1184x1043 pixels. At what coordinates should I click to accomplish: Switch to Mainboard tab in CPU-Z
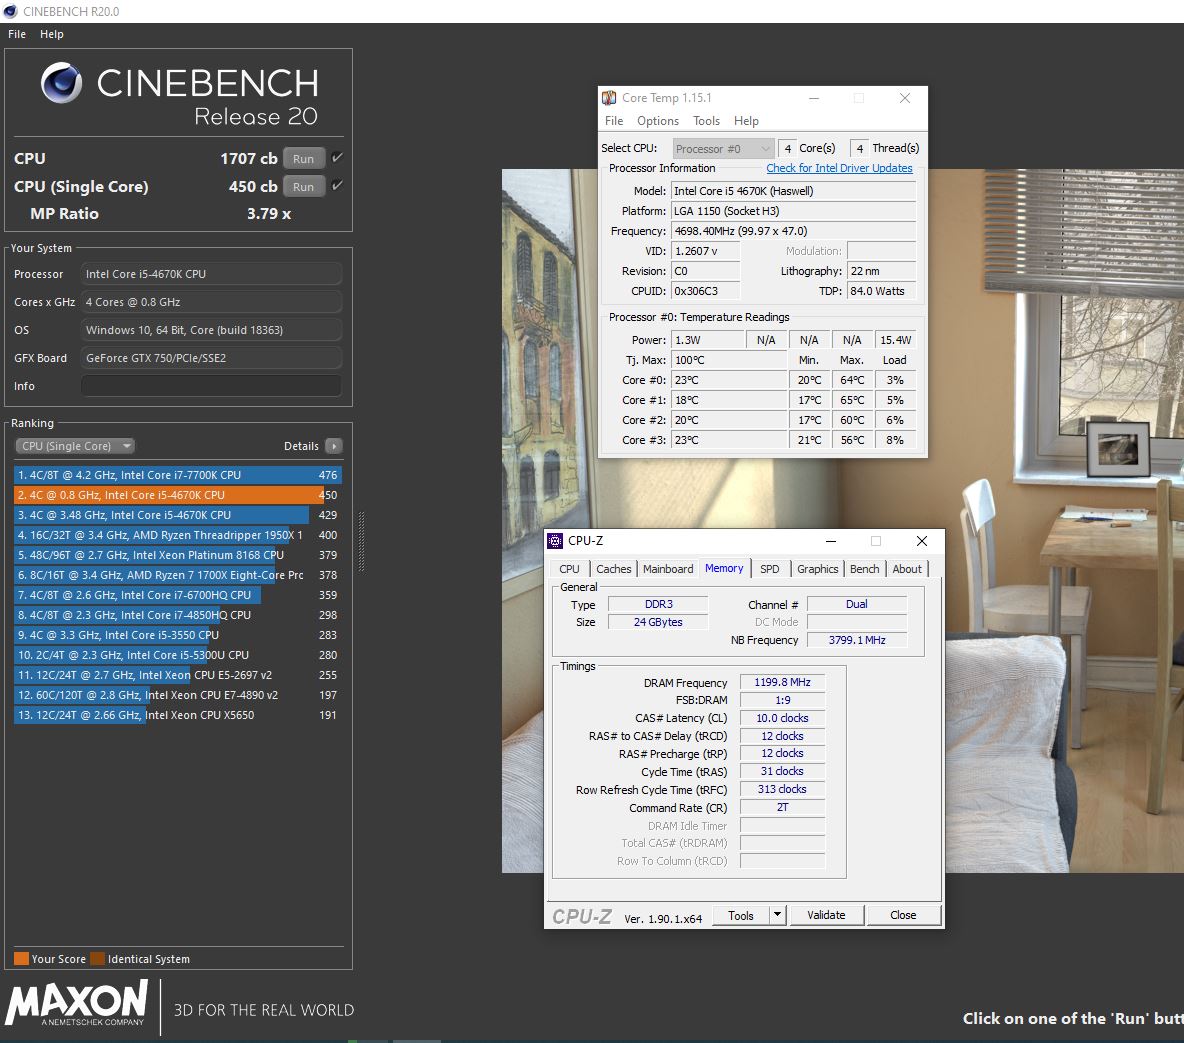[668, 569]
